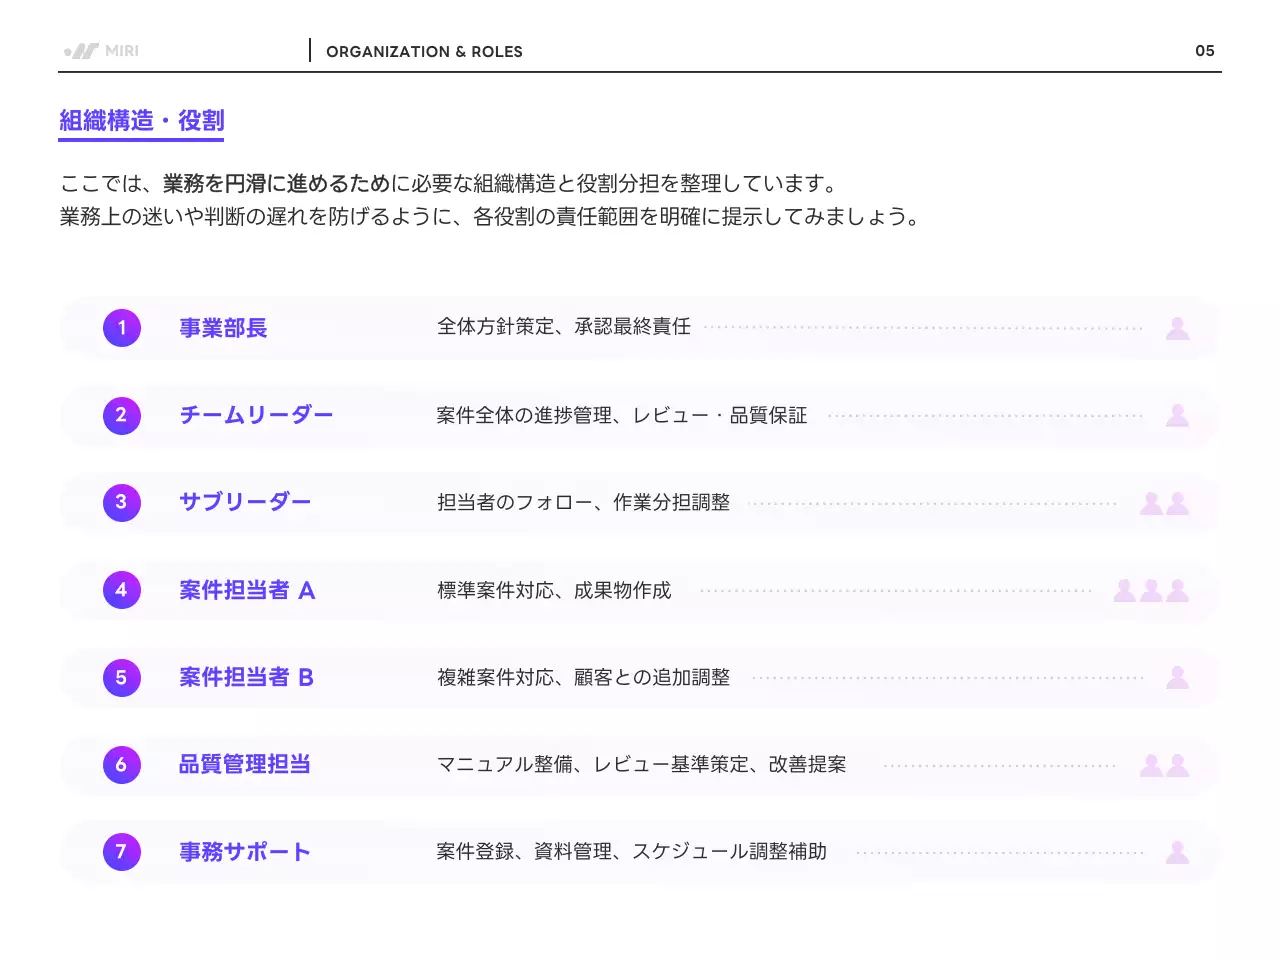Click the person icon beside 事業部長 row
Viewport: 1280px width, 960px height.
pos(1177,328)
